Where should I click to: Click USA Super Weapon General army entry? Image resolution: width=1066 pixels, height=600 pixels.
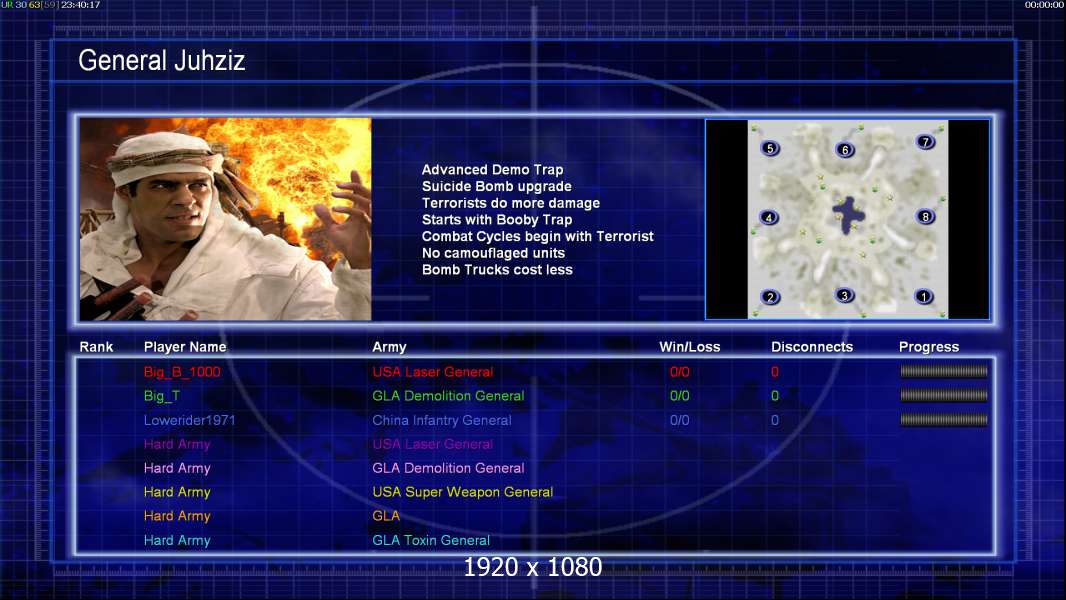click(462, 491)
